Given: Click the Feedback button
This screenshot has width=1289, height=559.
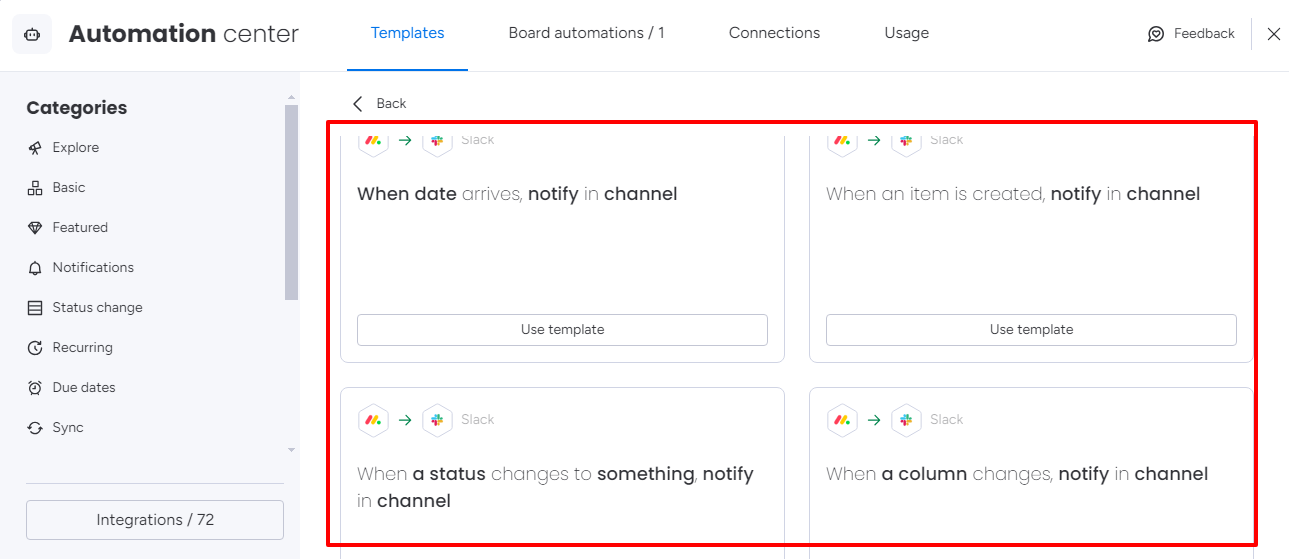Looking at the screenshot, I should point(1191,34).
